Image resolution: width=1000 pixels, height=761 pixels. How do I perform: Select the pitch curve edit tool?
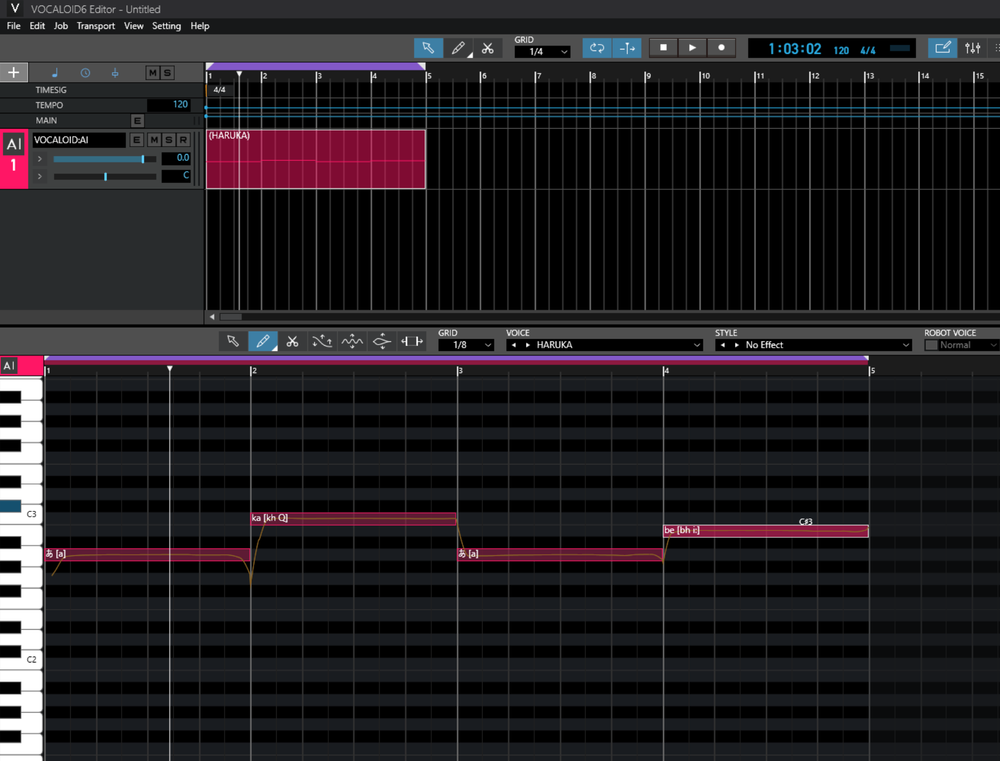tap(322, 342)
